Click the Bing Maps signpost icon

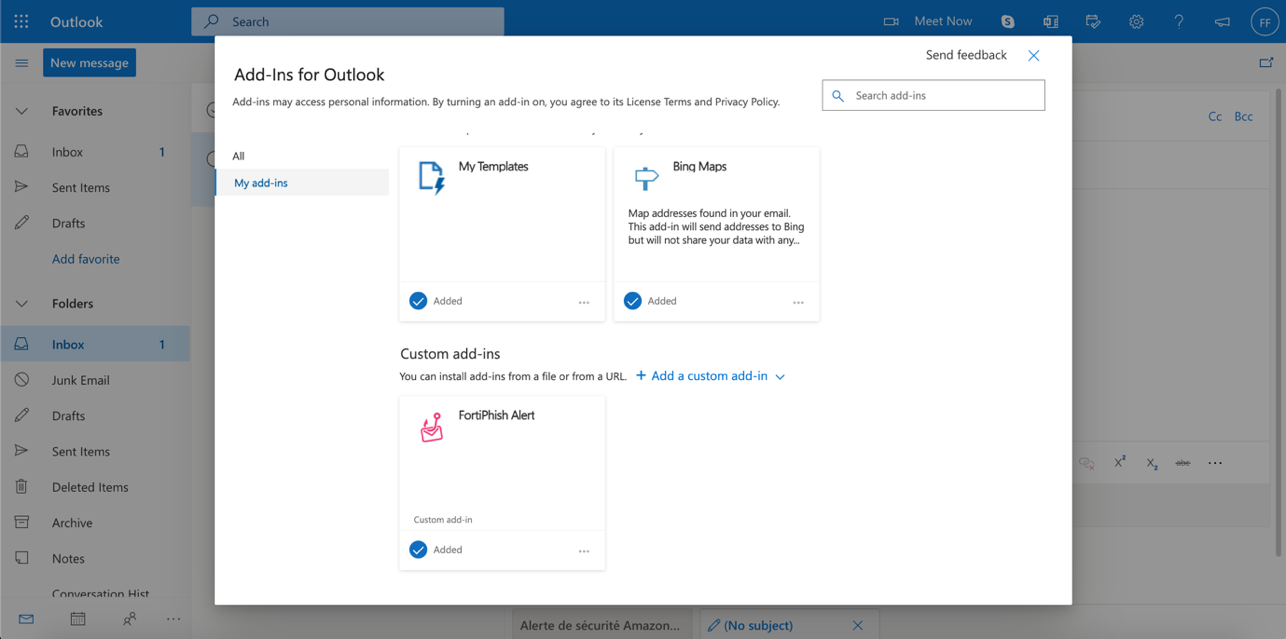(x=646, y=178)
